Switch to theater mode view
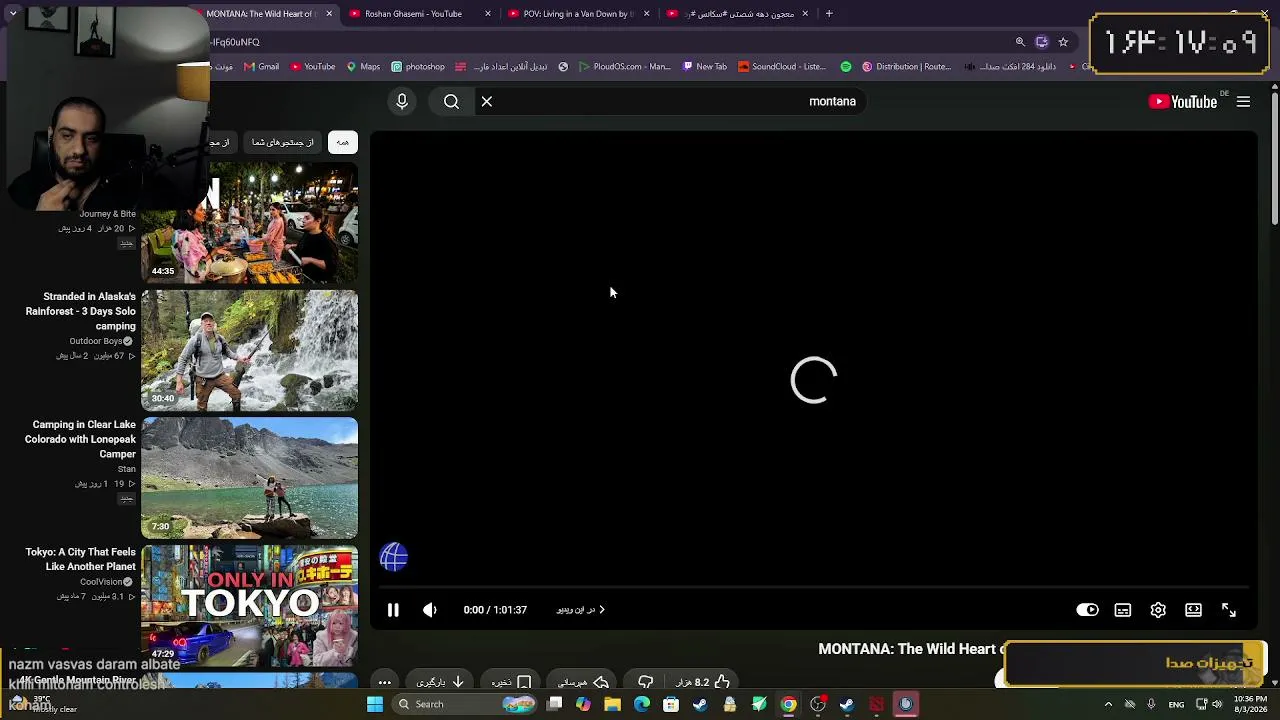 1193,610
